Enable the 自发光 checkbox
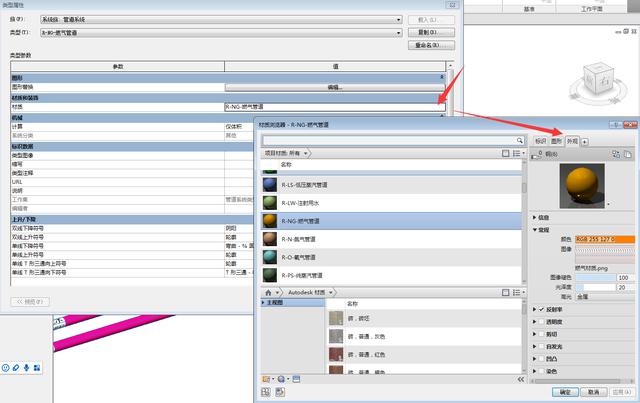This screenshot has height=403, width=640. point(541,346)
